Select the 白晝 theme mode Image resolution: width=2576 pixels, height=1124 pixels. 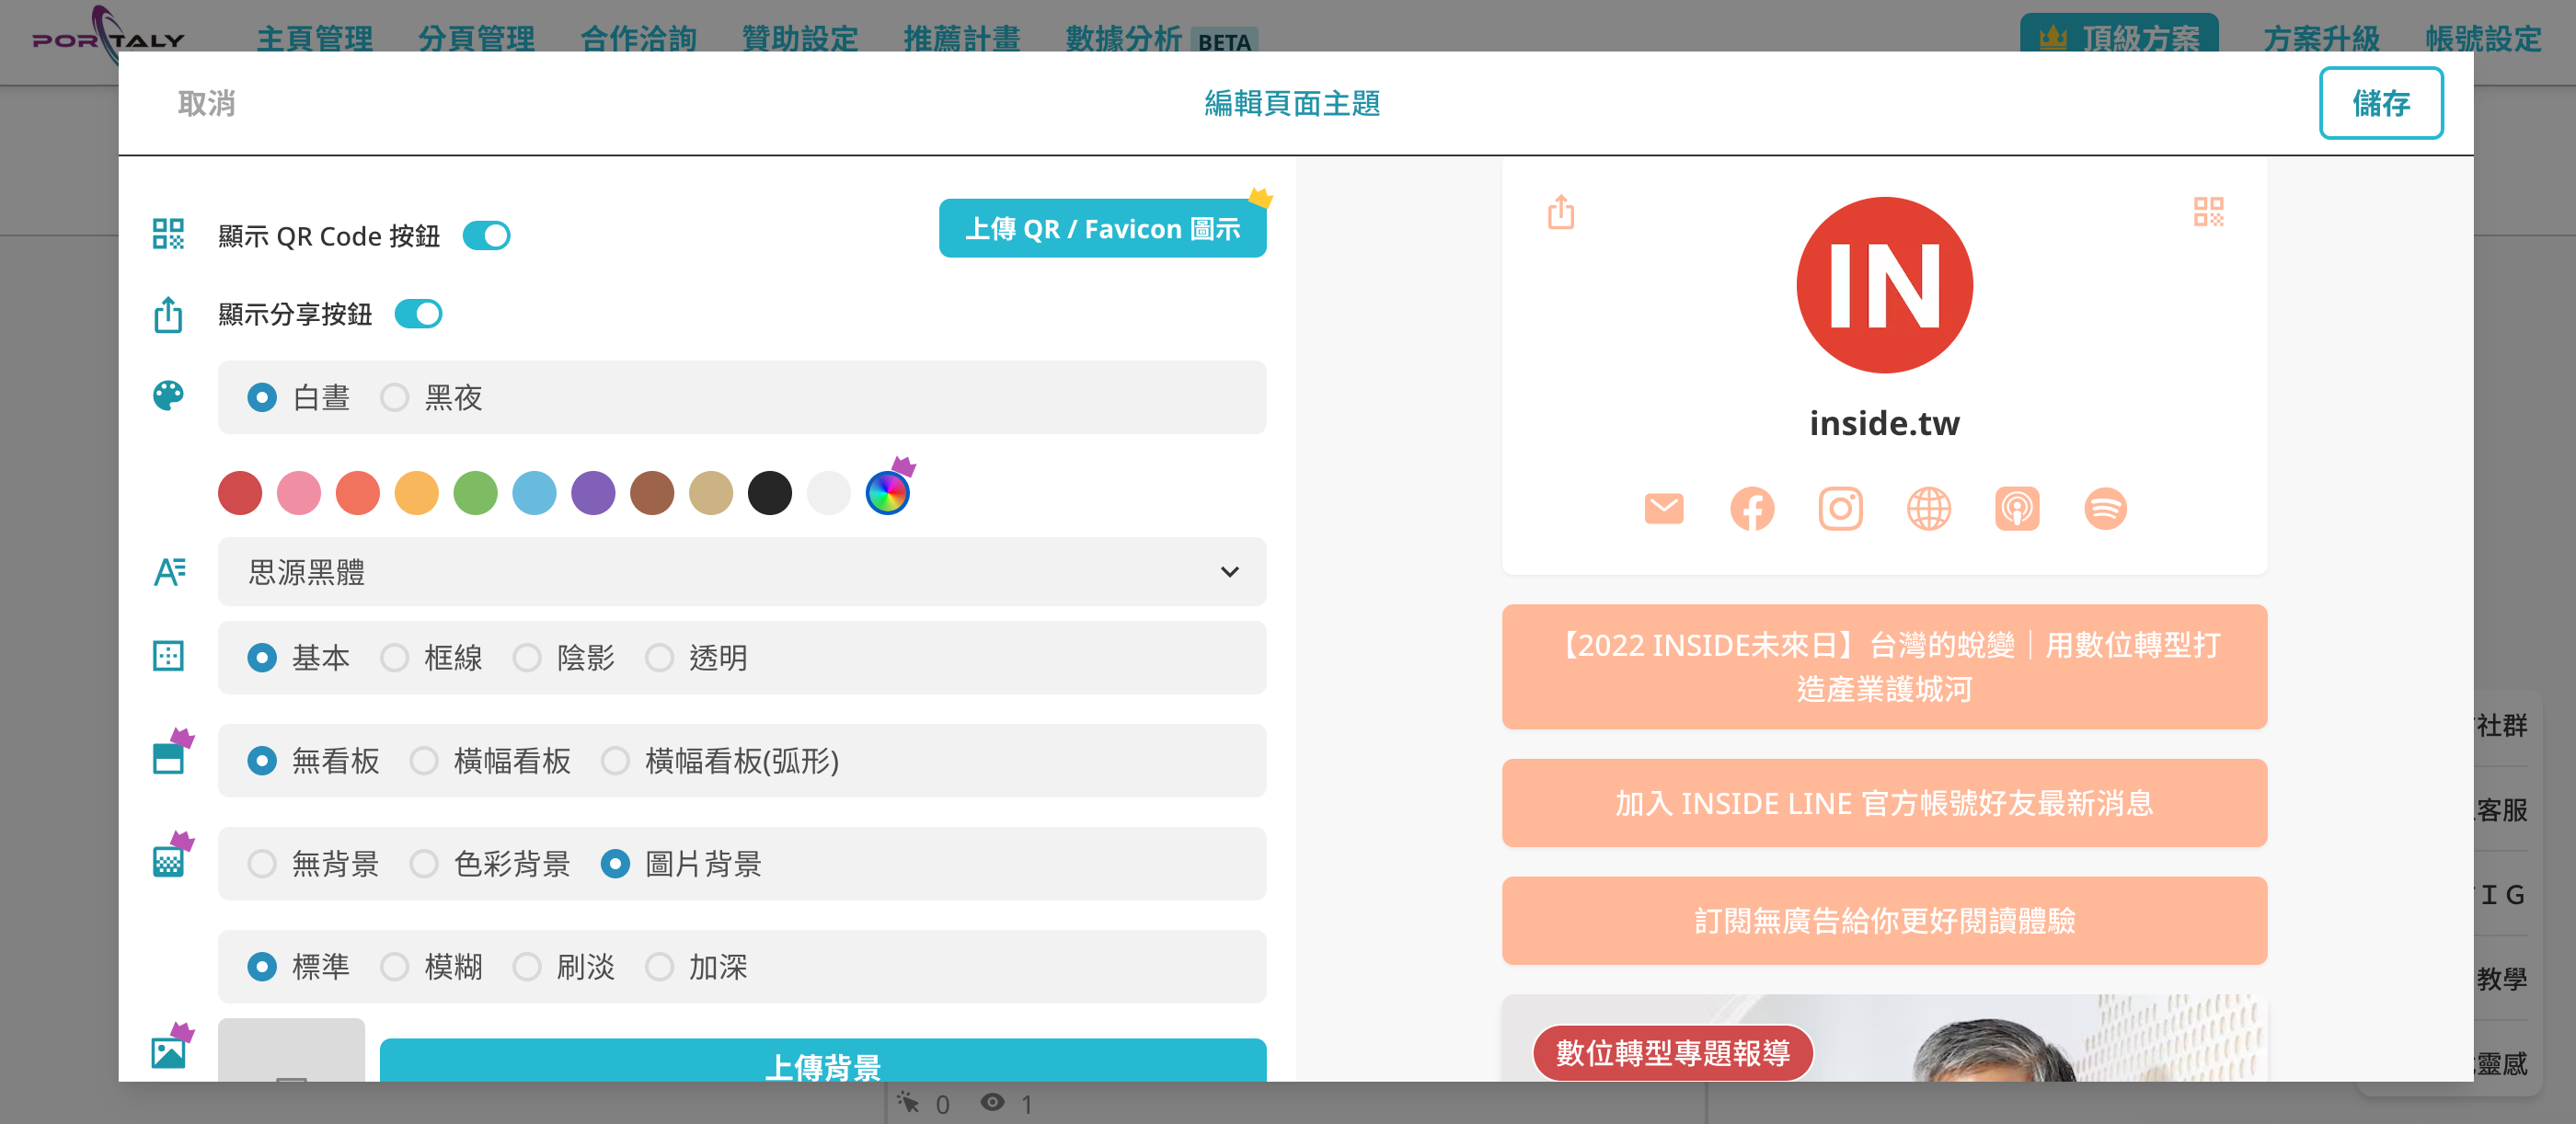click(x=299, y=398)
